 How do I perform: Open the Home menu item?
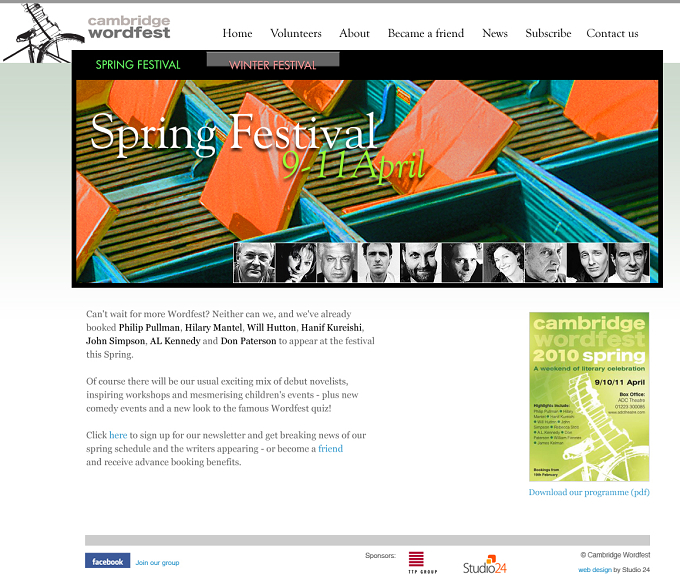[x=237, y=33]
